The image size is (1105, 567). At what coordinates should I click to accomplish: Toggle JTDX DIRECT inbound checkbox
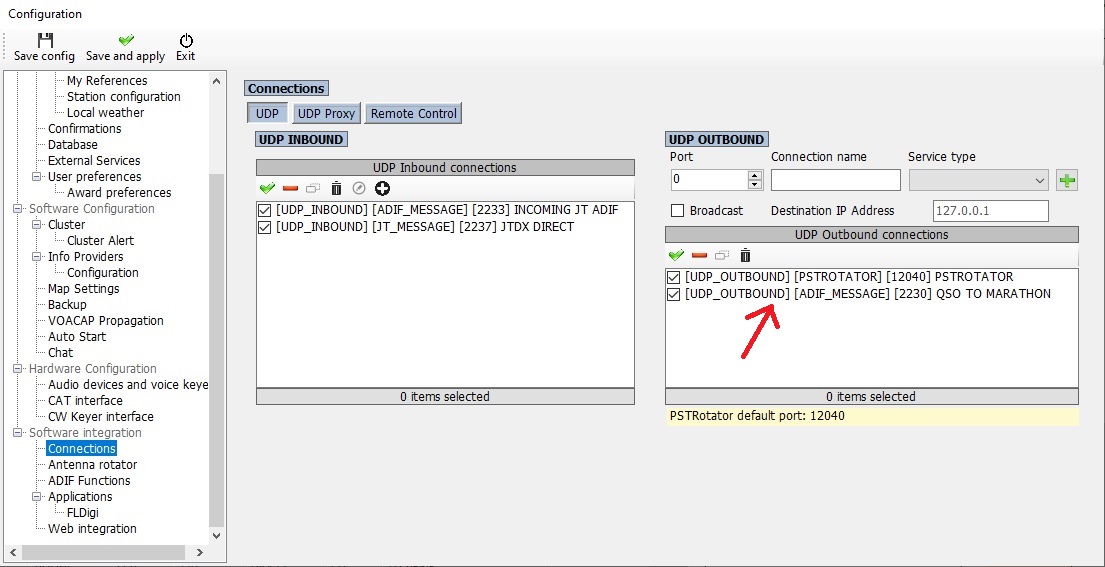[265, 227]
